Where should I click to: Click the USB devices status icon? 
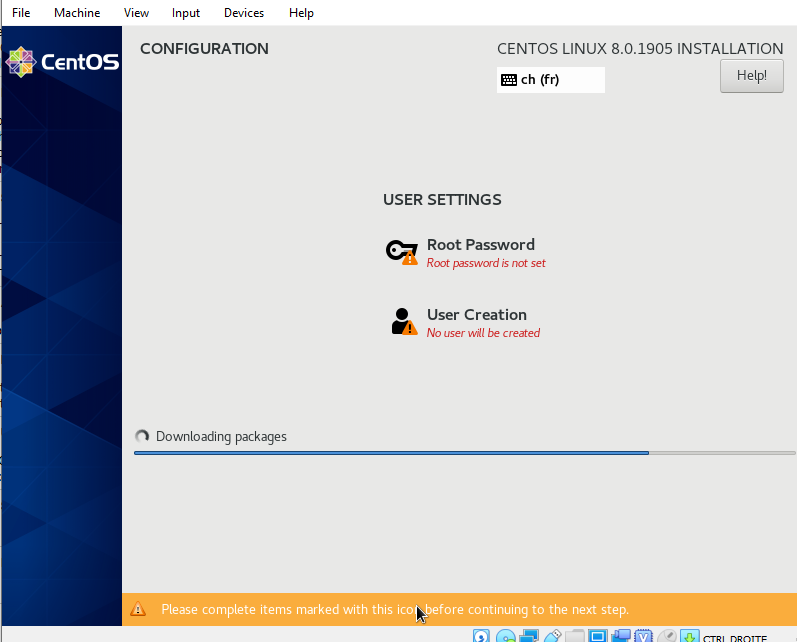552,636
